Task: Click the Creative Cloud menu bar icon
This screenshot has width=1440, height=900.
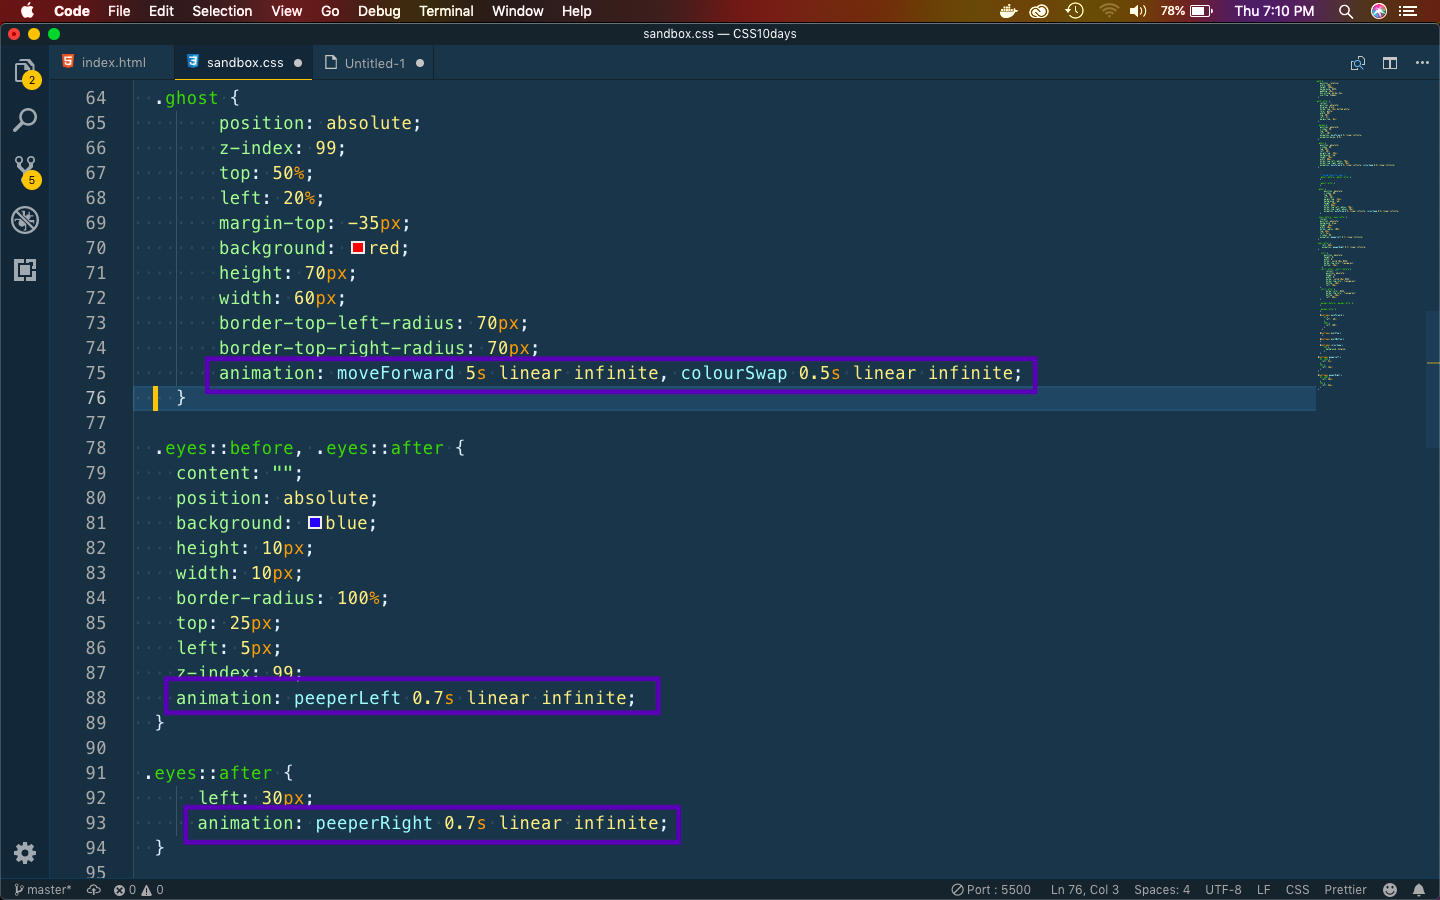Action: (1040, 11)
